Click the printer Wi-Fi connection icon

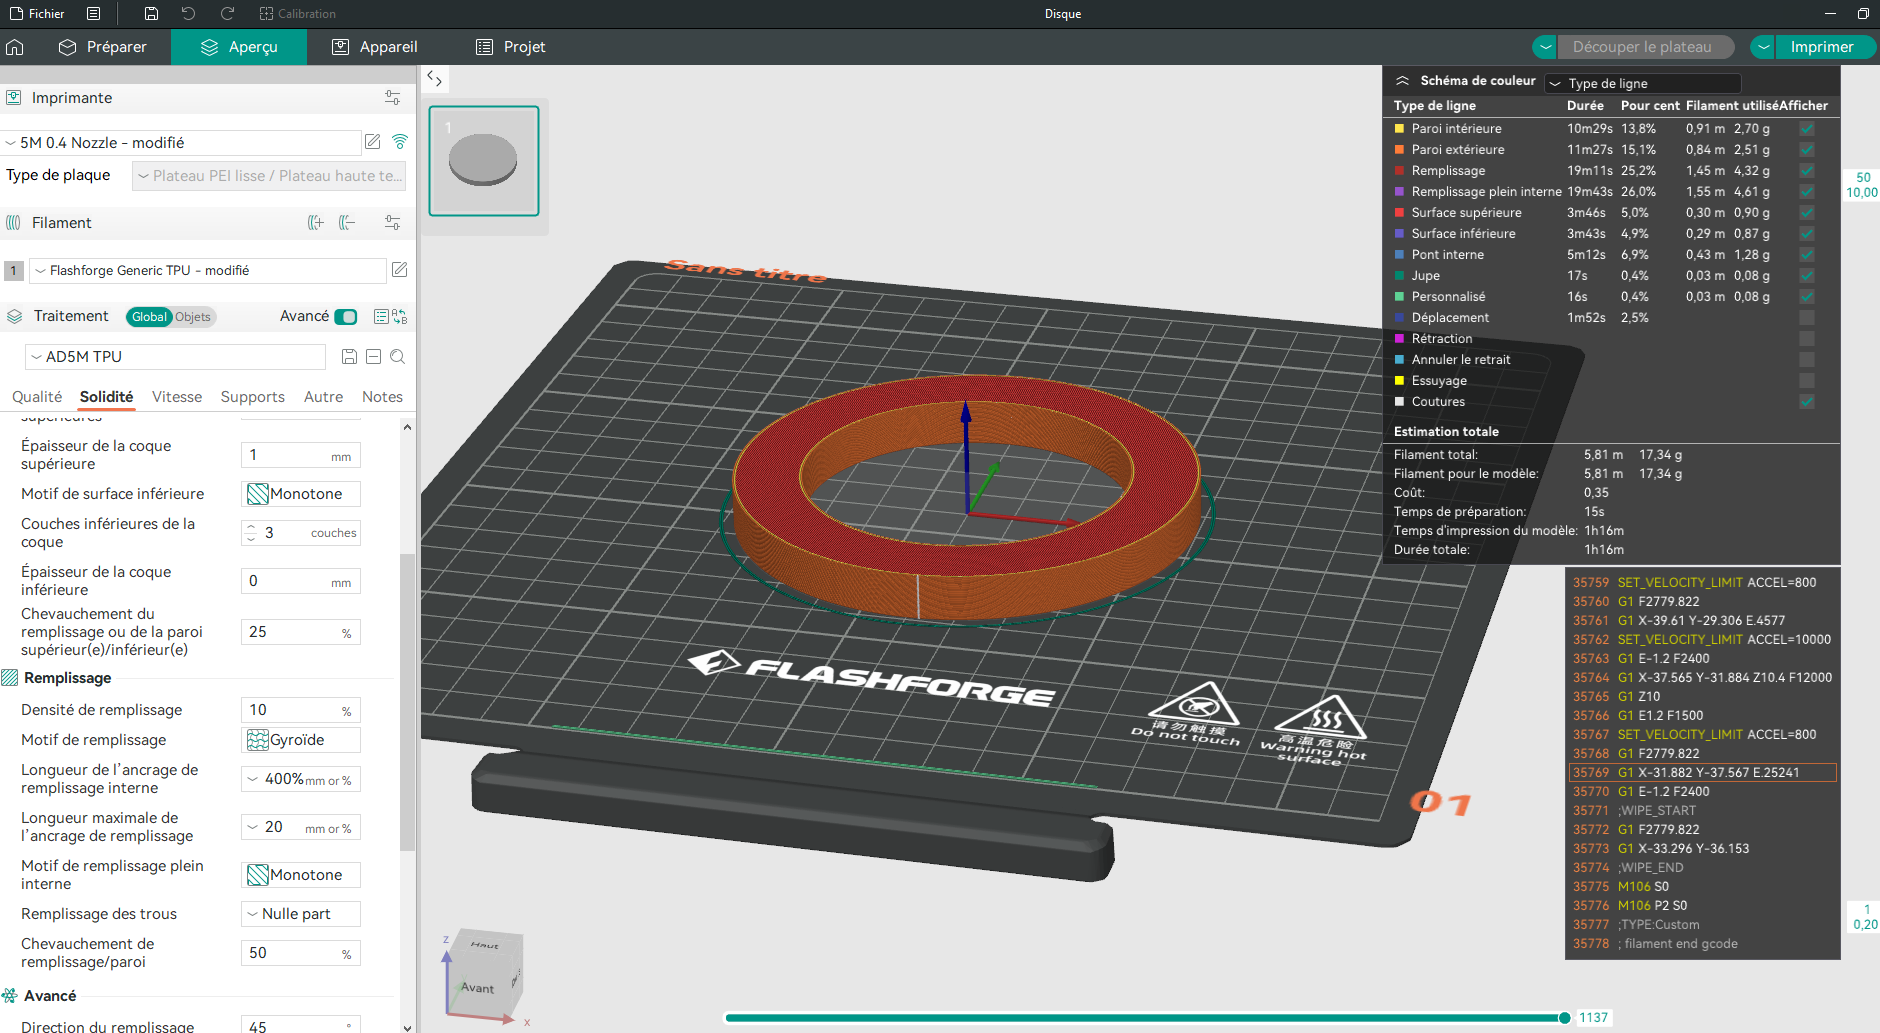(x=400, y=142)
